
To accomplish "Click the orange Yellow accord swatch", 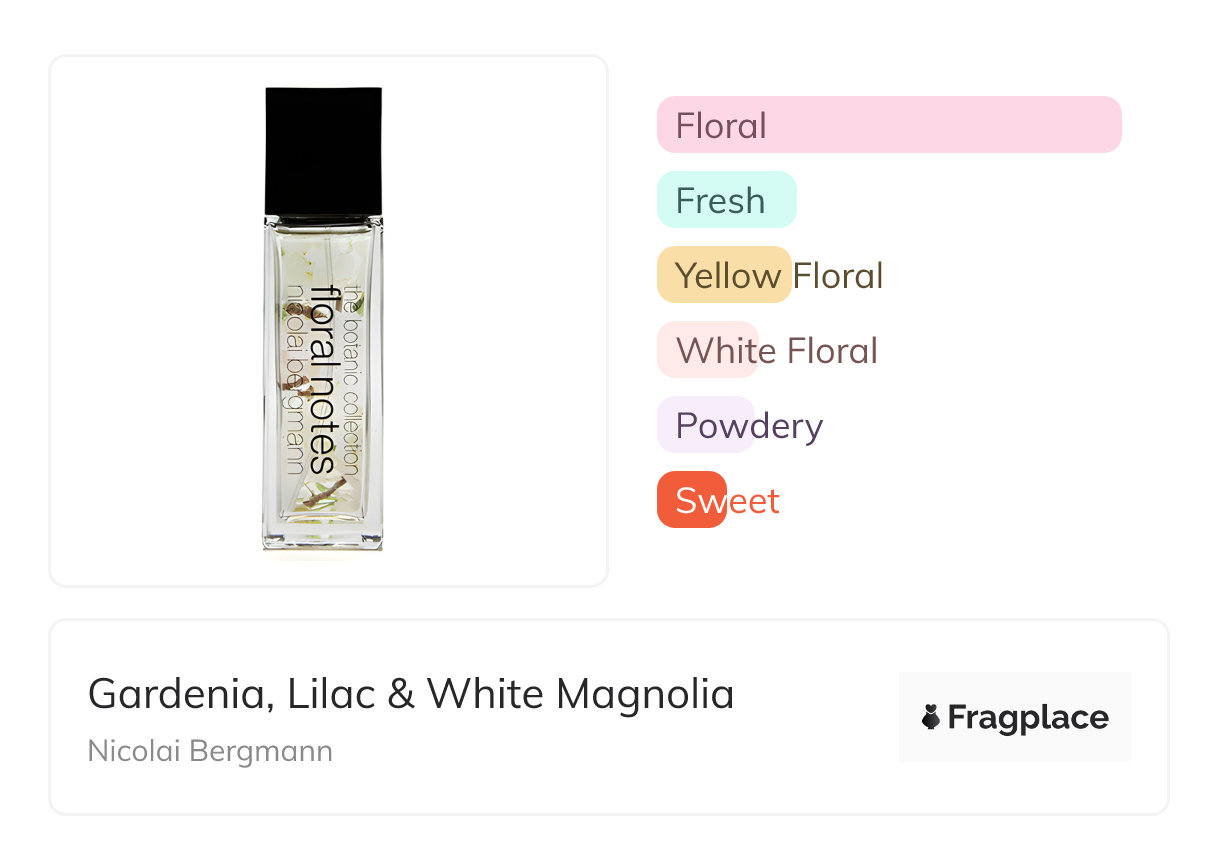I will pyautogui.click(x=723, y=275).
